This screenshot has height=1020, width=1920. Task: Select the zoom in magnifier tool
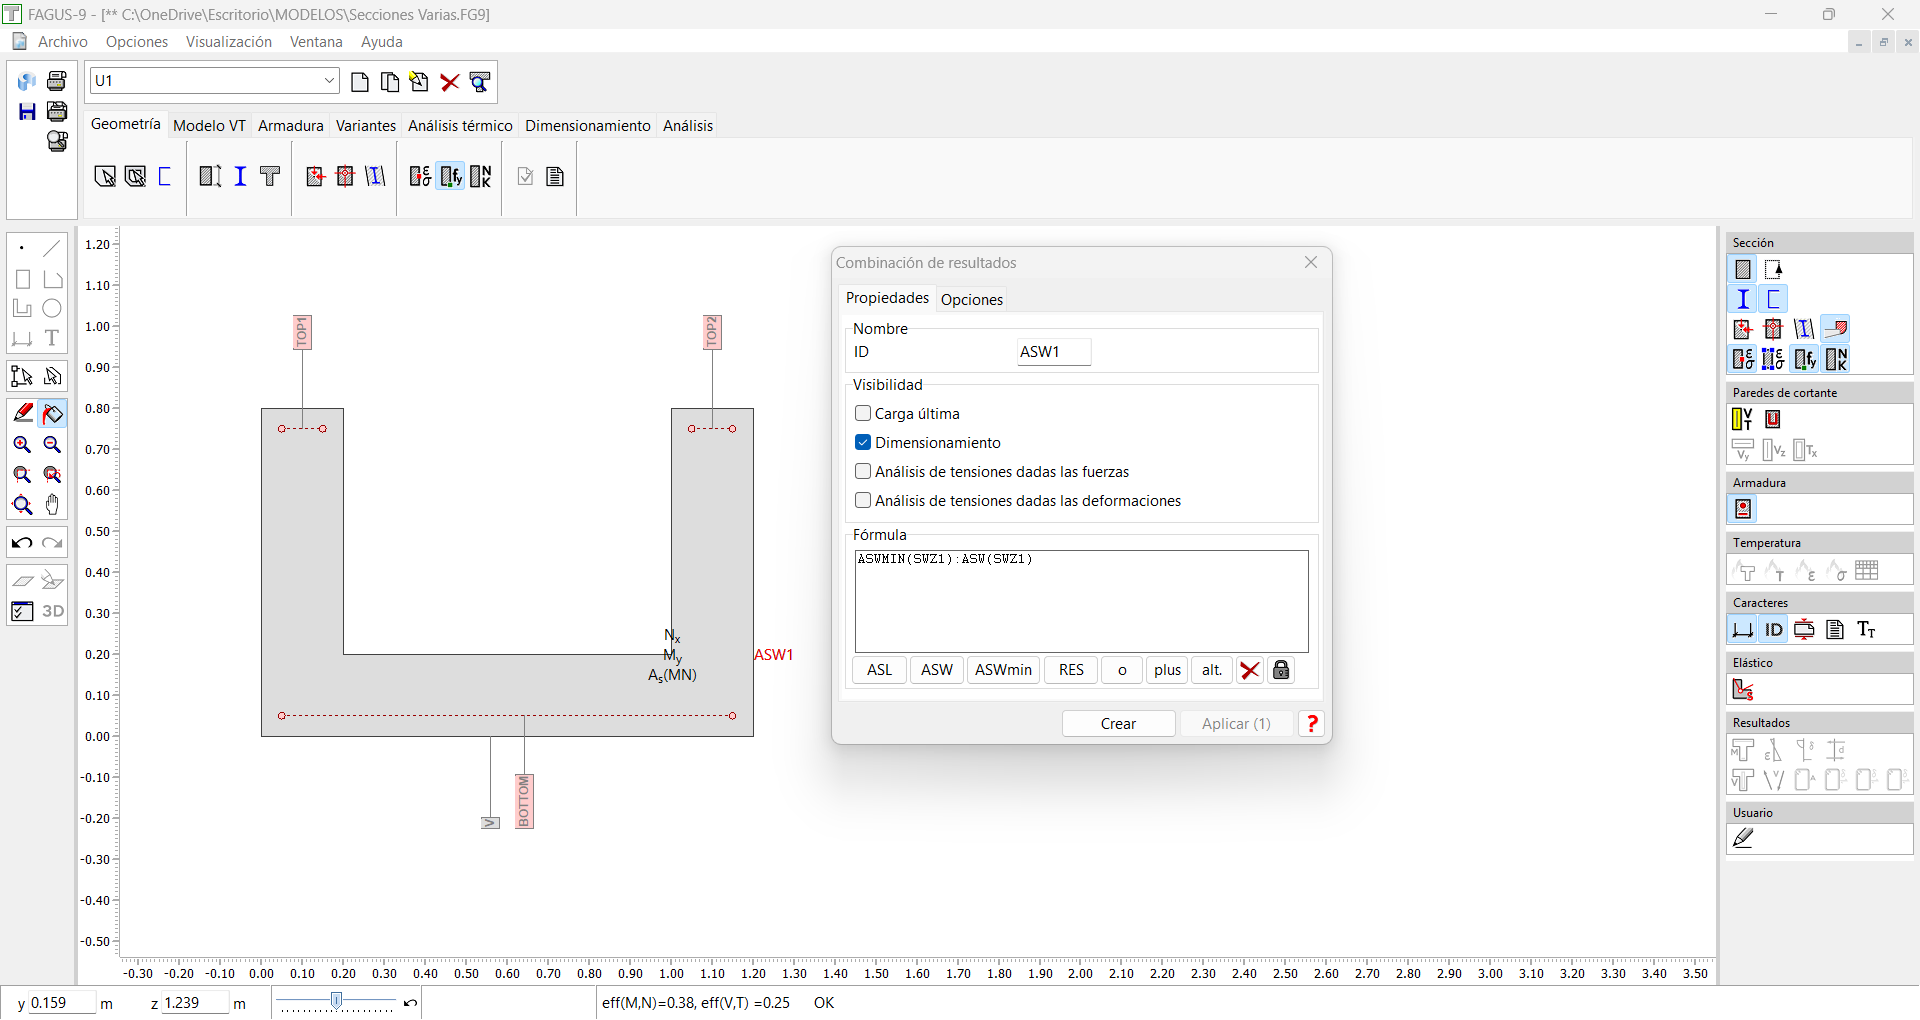pos(22,445)
